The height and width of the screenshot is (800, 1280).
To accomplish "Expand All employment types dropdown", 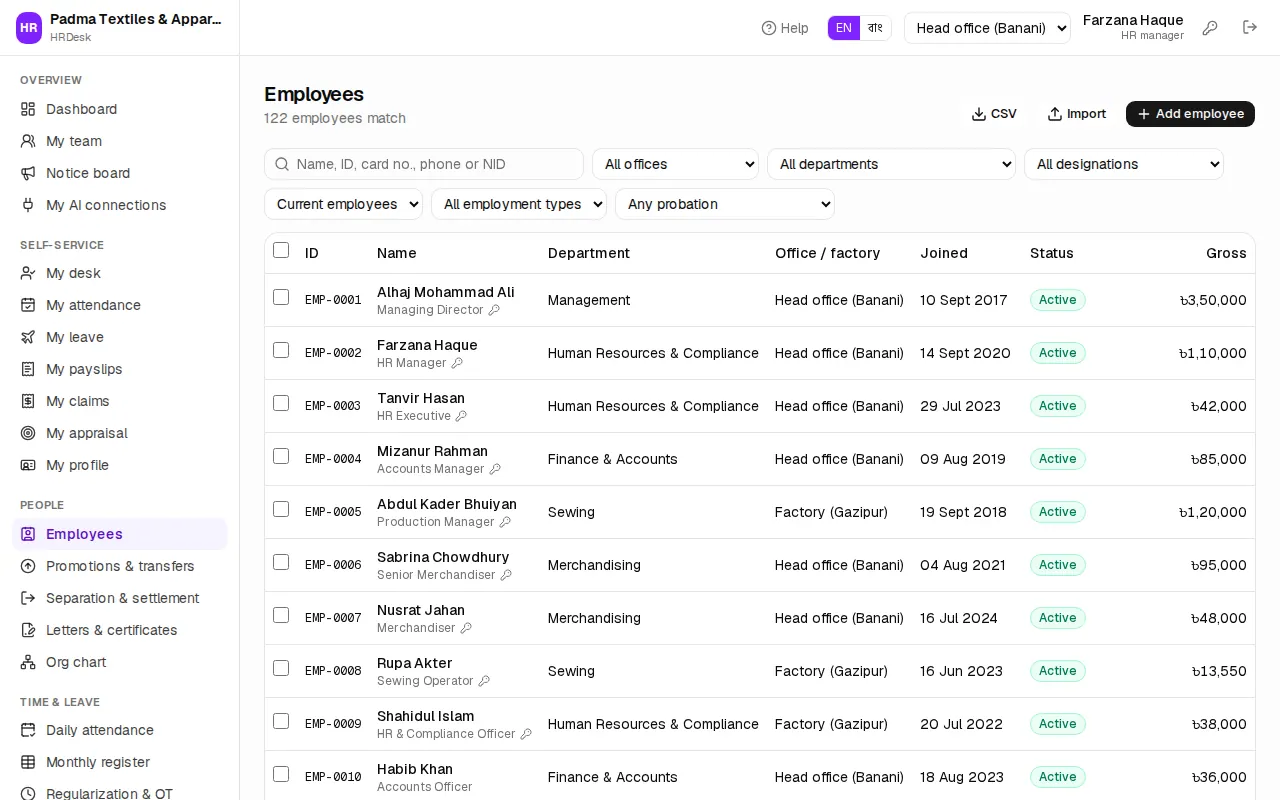I will point(519,204).
